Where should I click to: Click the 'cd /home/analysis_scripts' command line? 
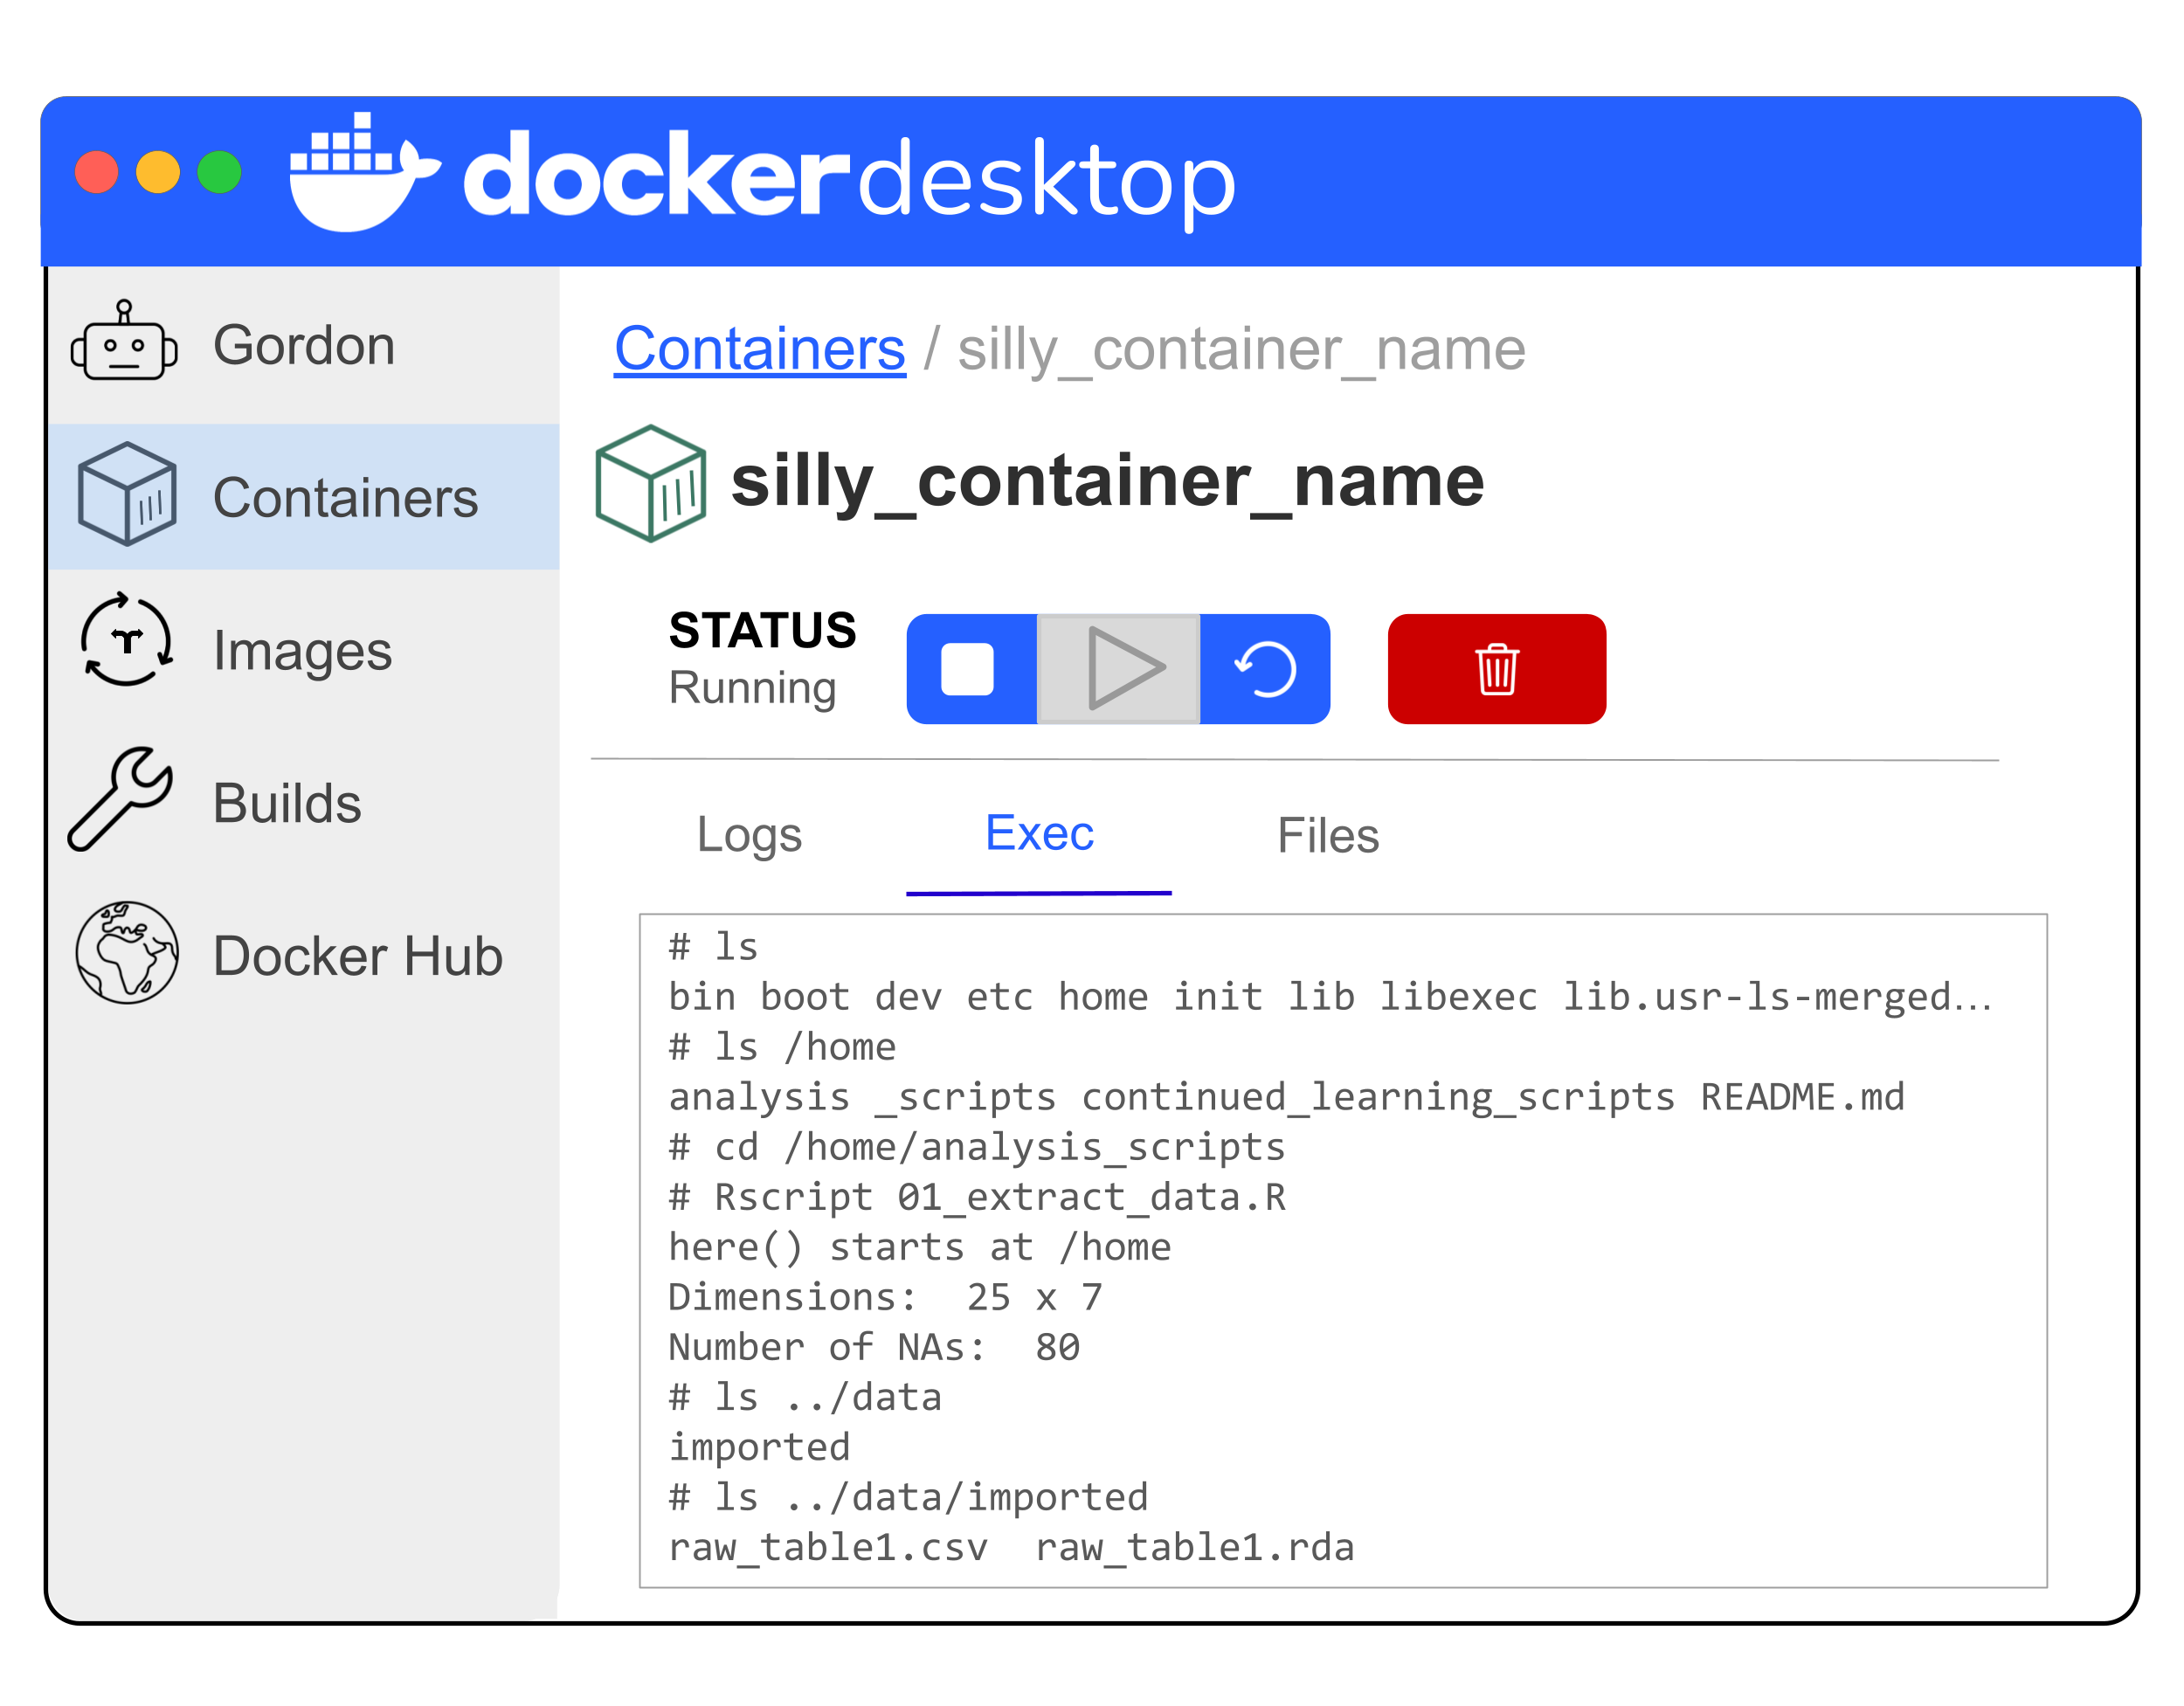point(977,1147)
